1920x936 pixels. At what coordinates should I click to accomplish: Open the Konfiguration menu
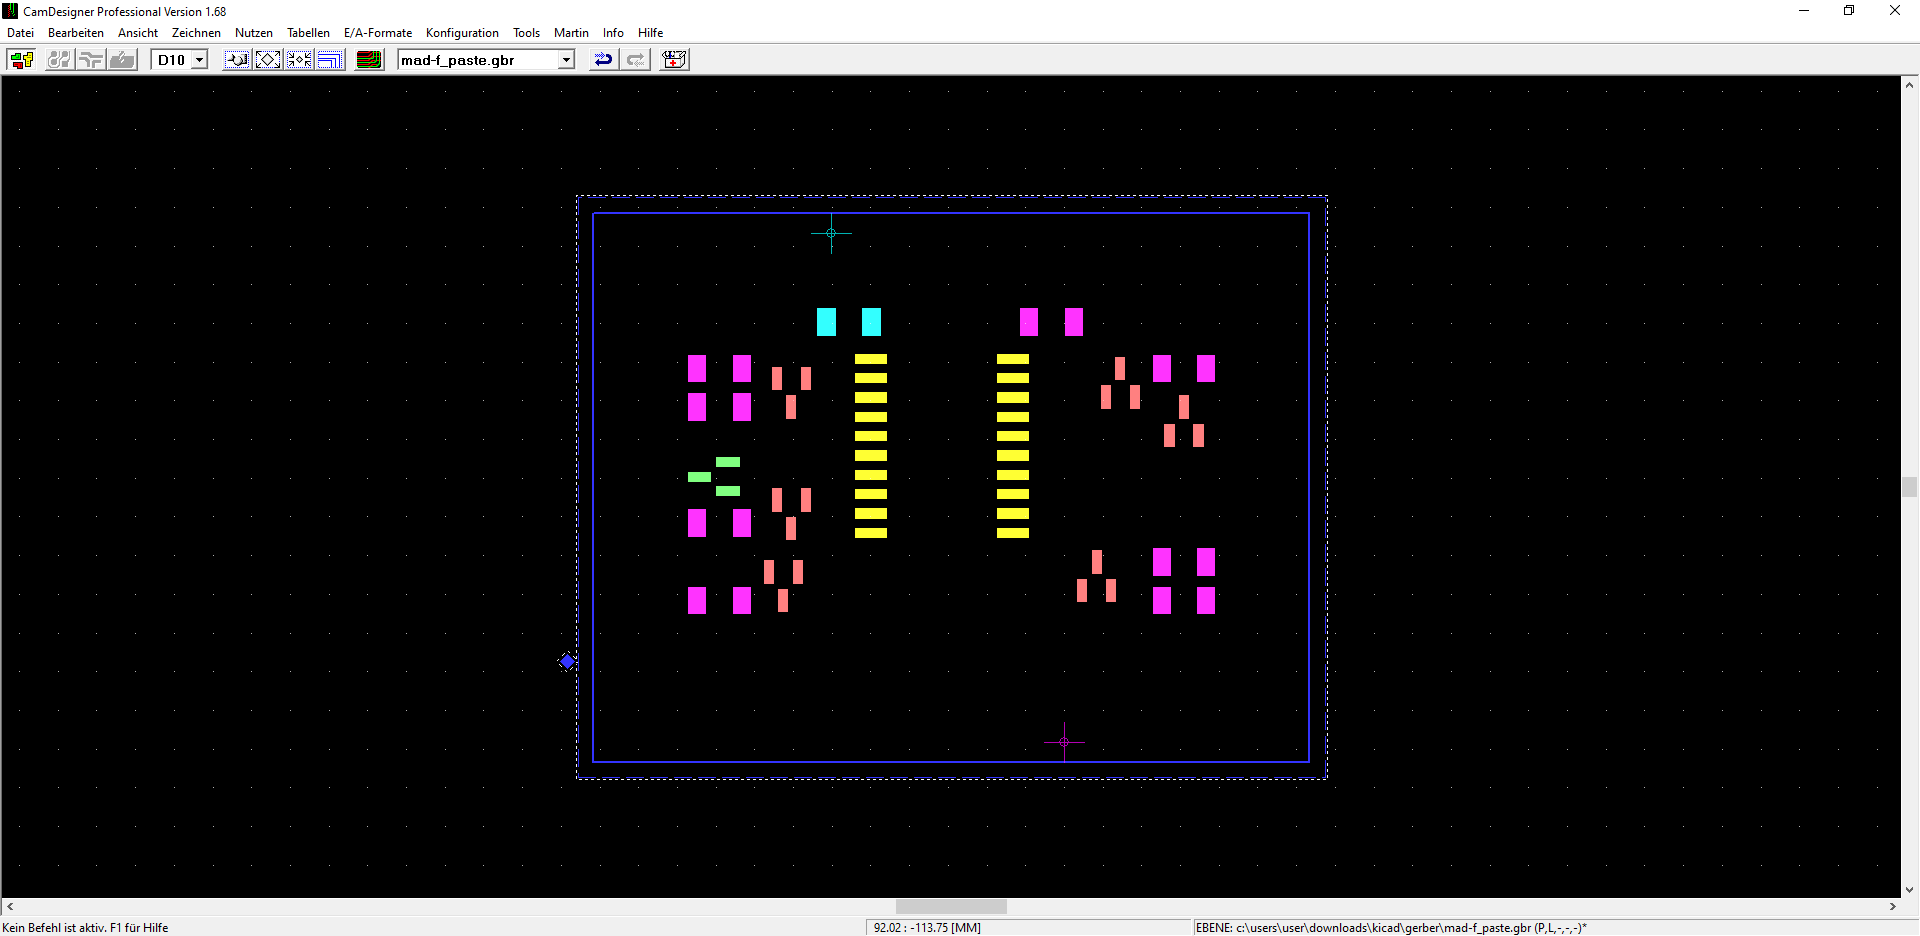[x=461, y=33]
